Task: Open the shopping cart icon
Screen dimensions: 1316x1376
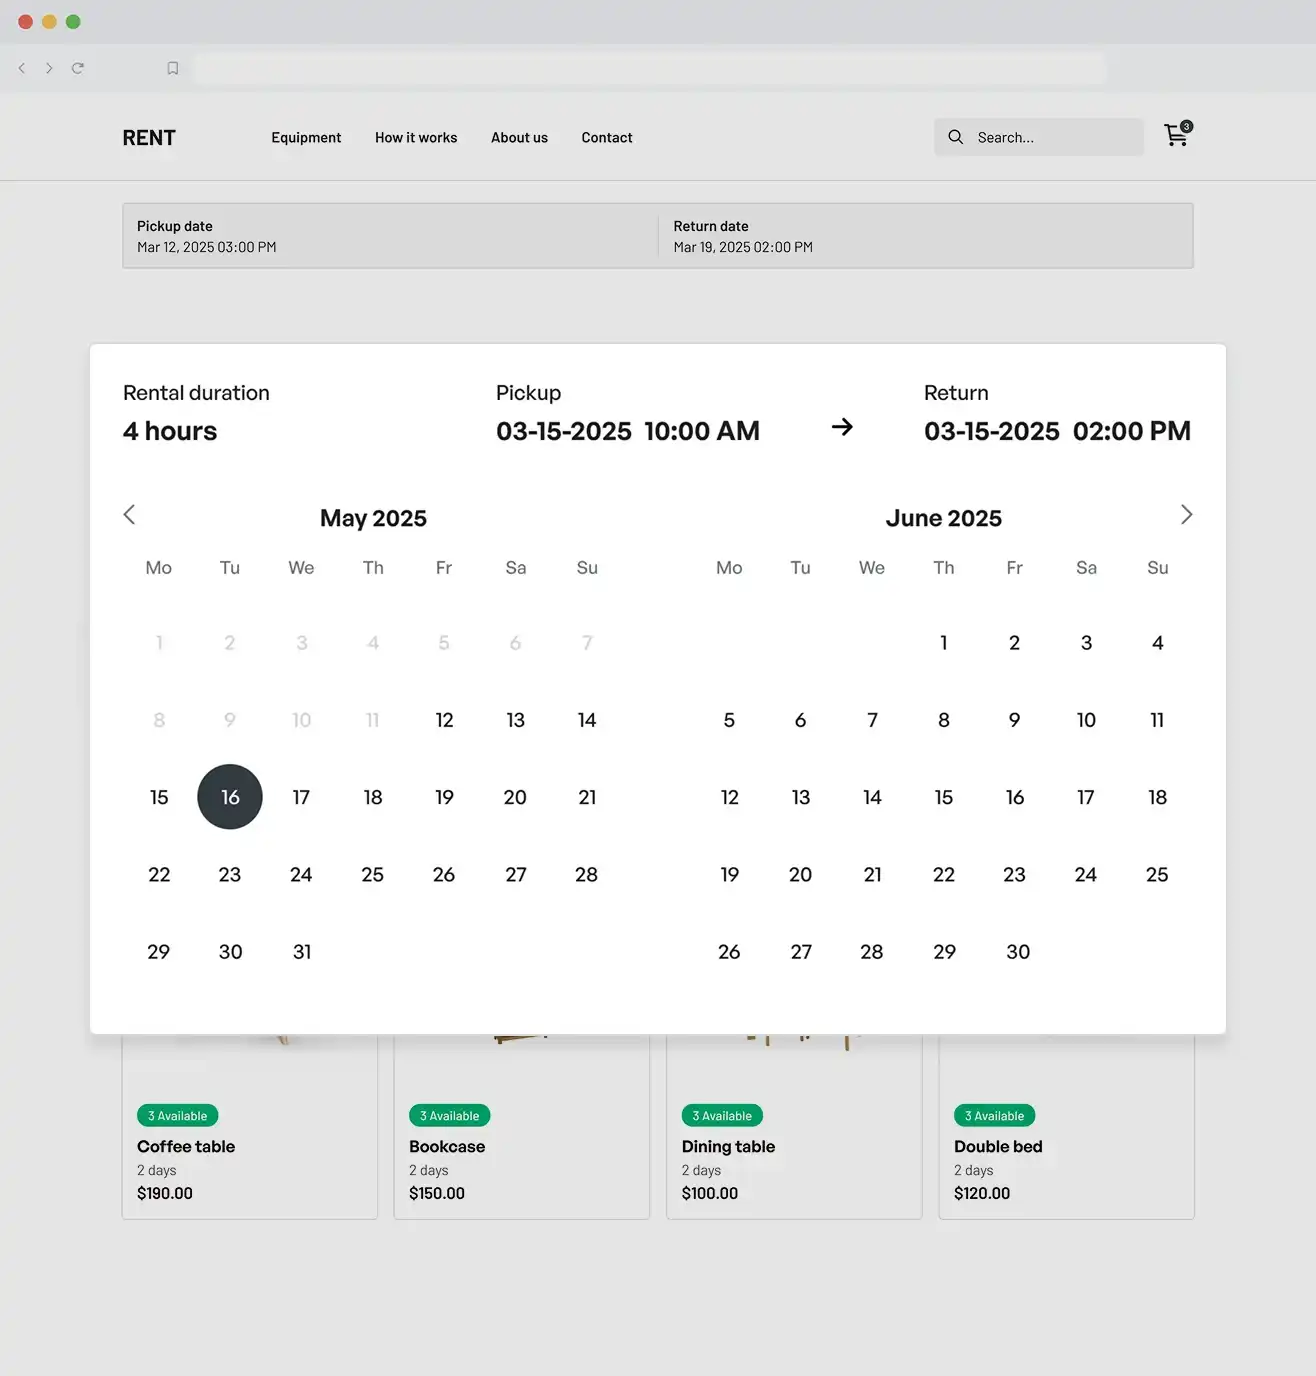Action: (x=1176, y=136)
